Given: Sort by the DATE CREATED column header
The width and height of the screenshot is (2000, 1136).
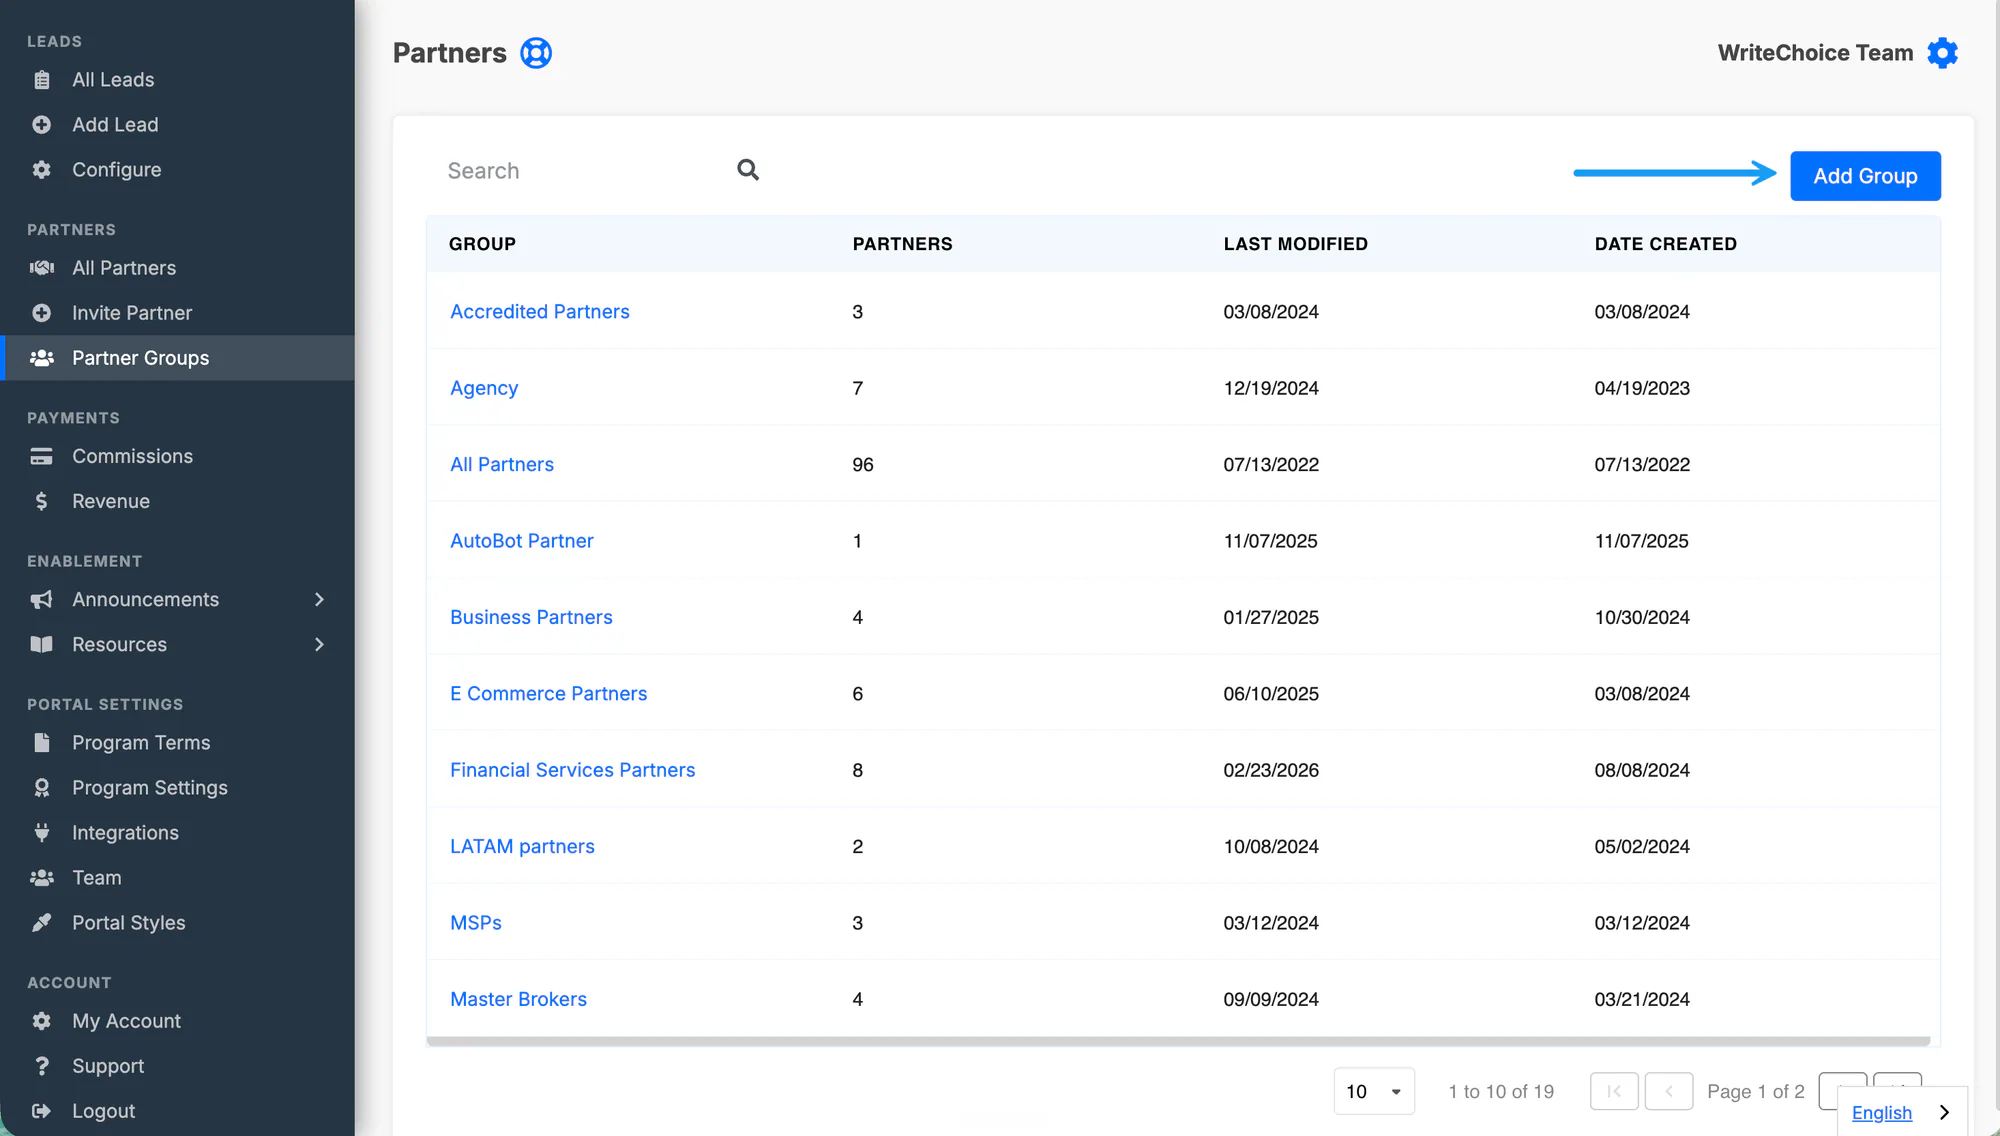Looking at the screenshot, I should (1665, 244).
